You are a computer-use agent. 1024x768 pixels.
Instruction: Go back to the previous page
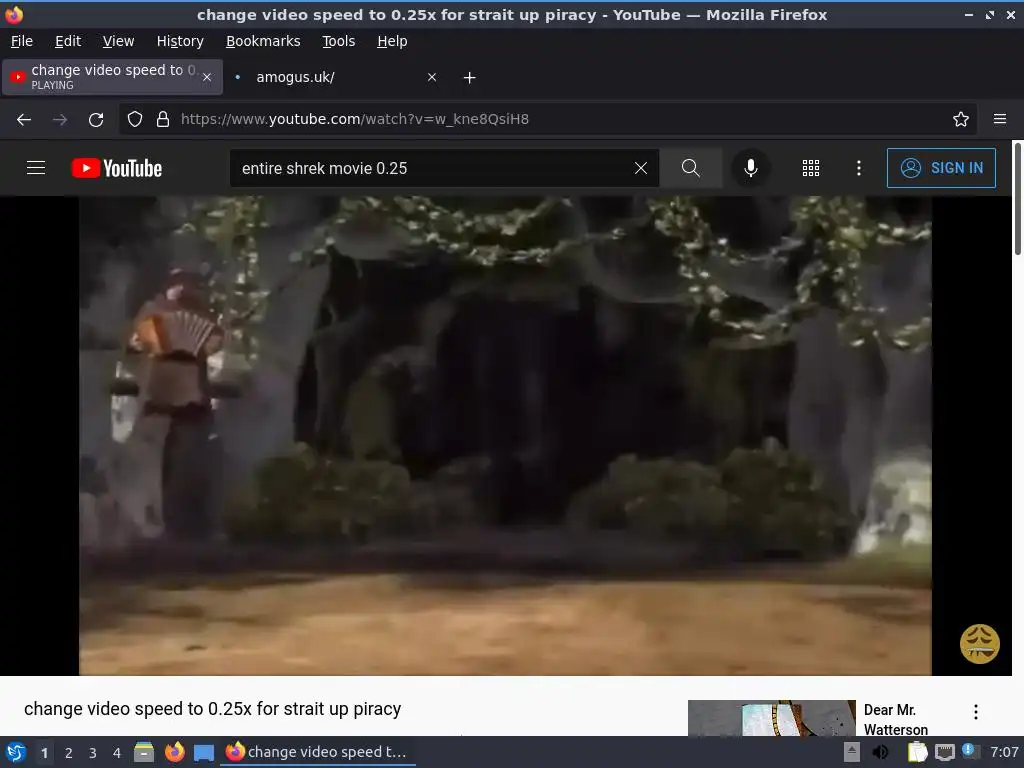click(x=24, y=120)
